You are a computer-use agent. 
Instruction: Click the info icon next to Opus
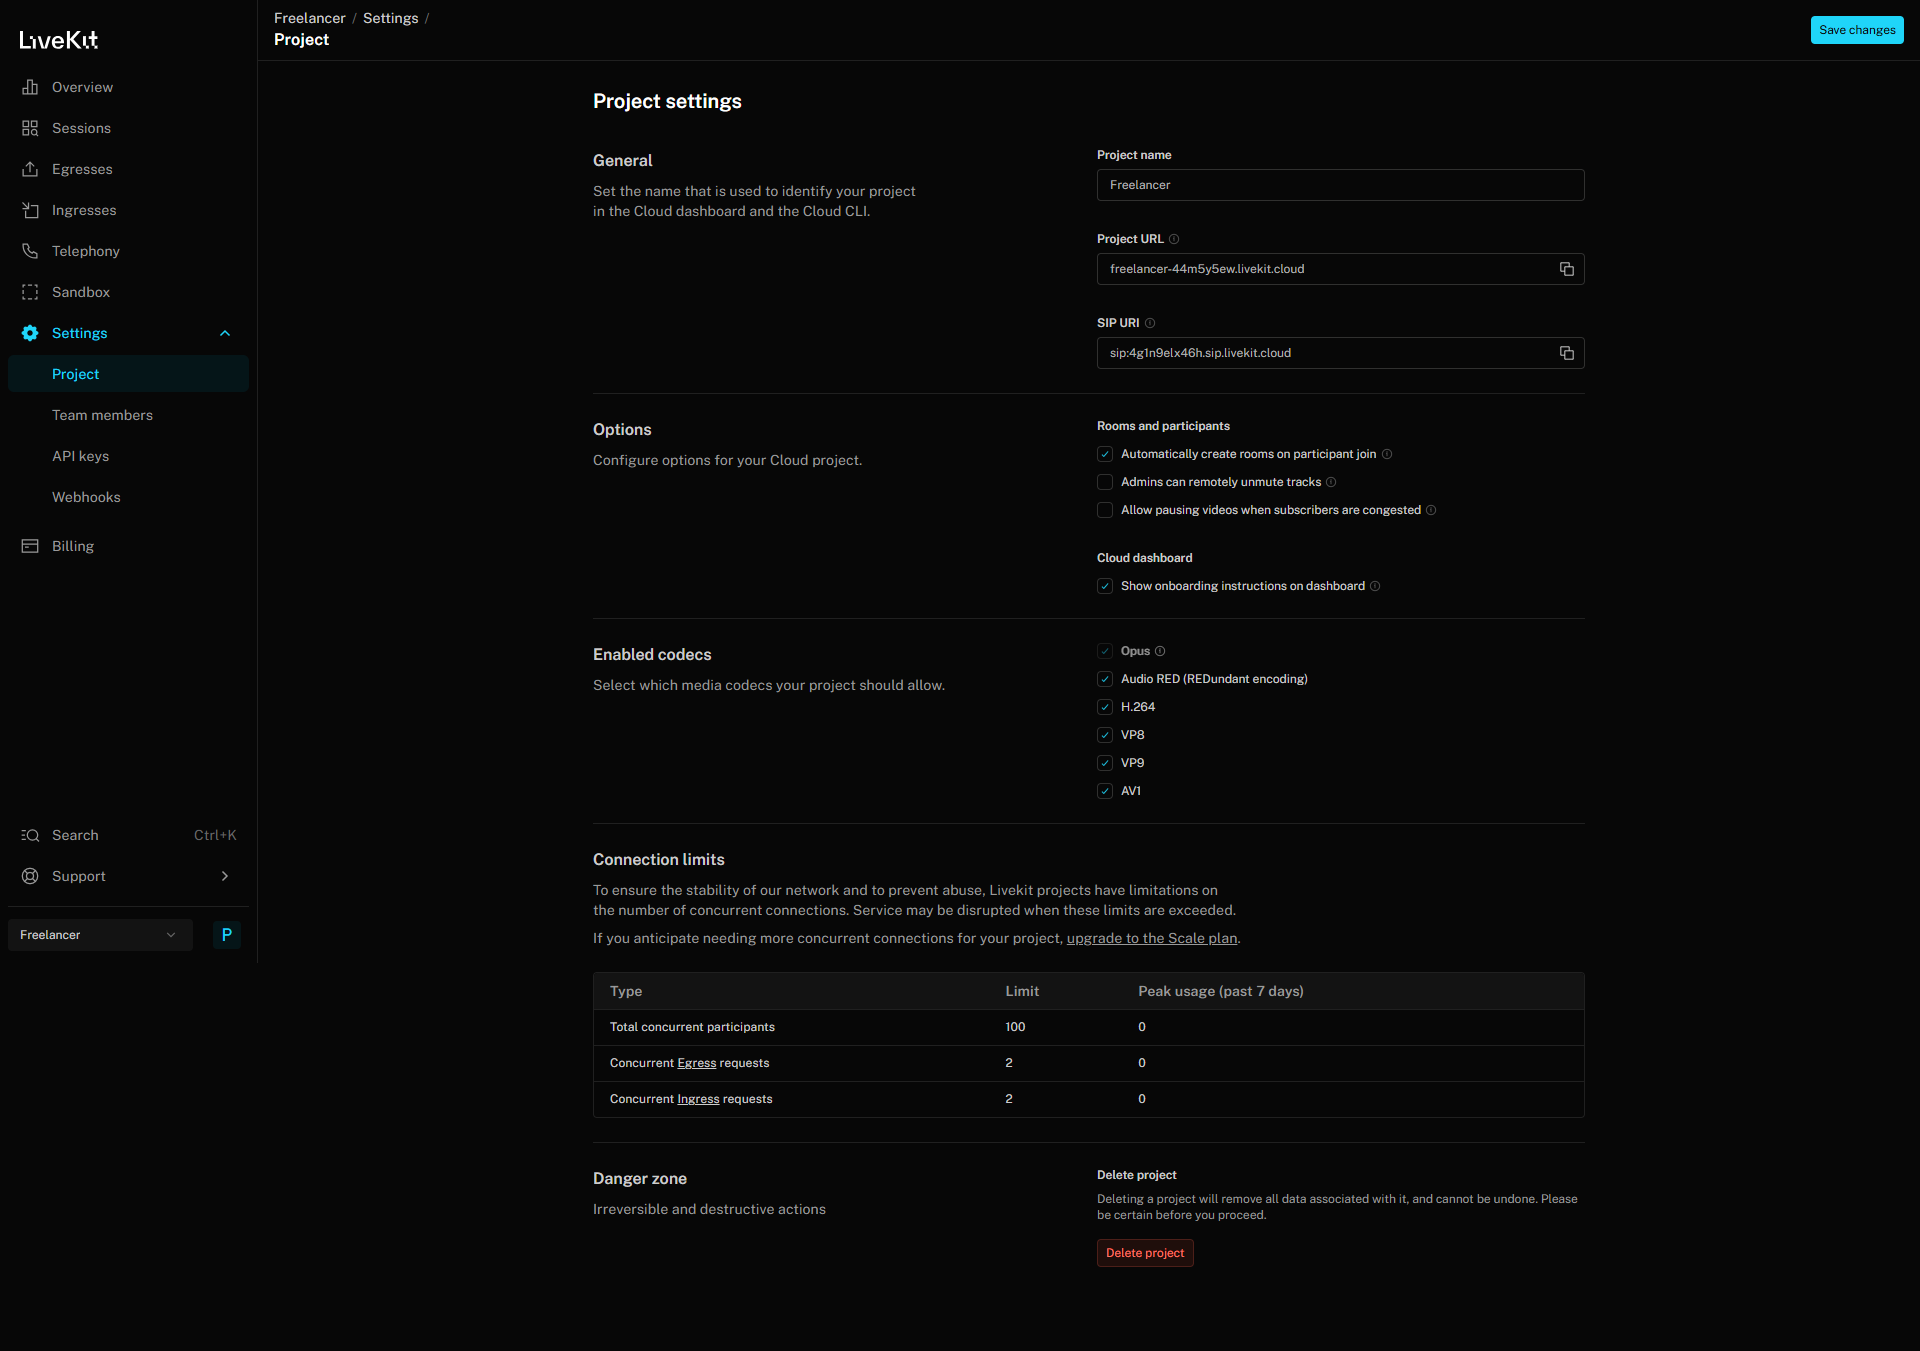[x=1160, y=651]
